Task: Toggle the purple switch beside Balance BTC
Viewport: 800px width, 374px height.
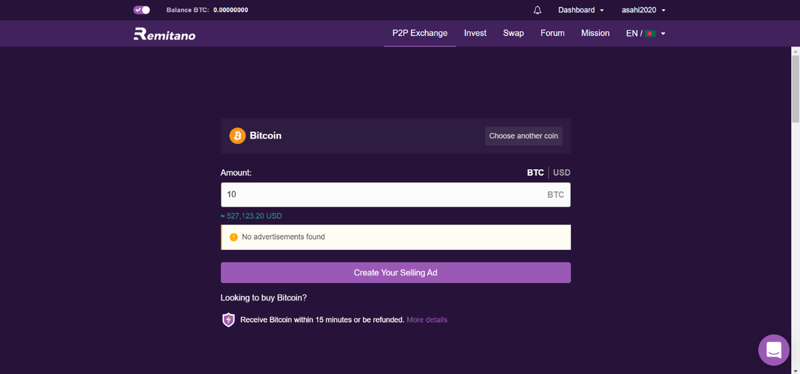Action: click(141, 10)
